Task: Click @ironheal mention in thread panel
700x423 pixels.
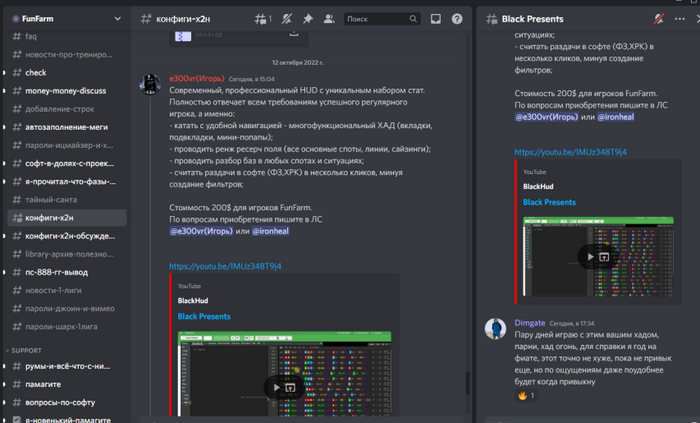Action: point(616,117)
